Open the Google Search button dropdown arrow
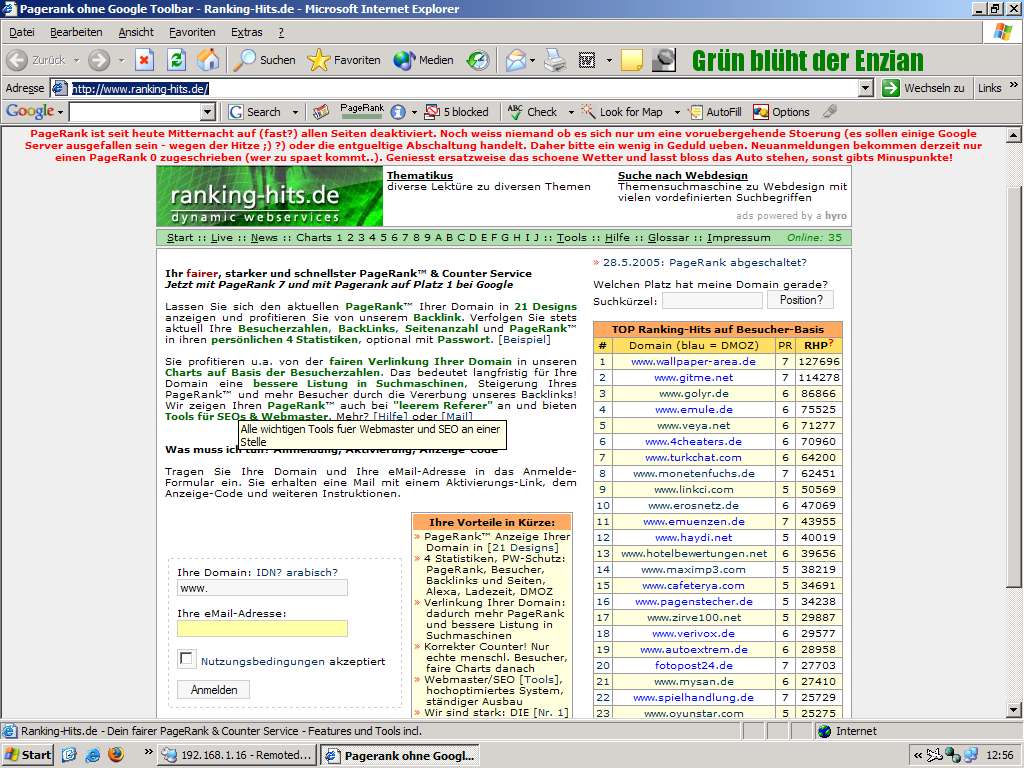This screenshot has width=1024, height=768. (x=295, y=112)
